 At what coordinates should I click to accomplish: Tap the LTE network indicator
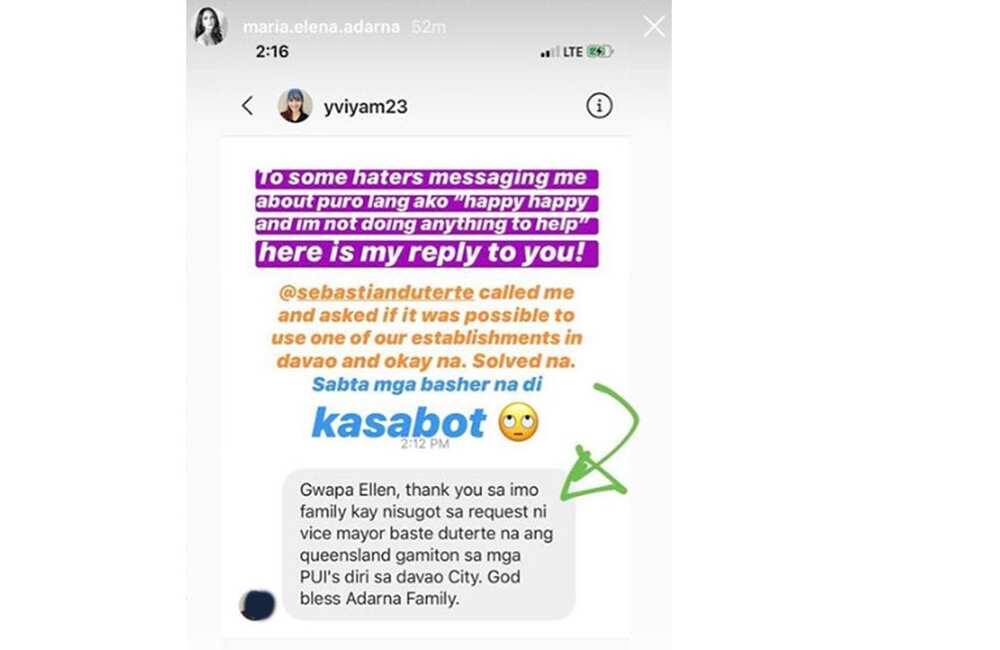[x=573, y=52]
